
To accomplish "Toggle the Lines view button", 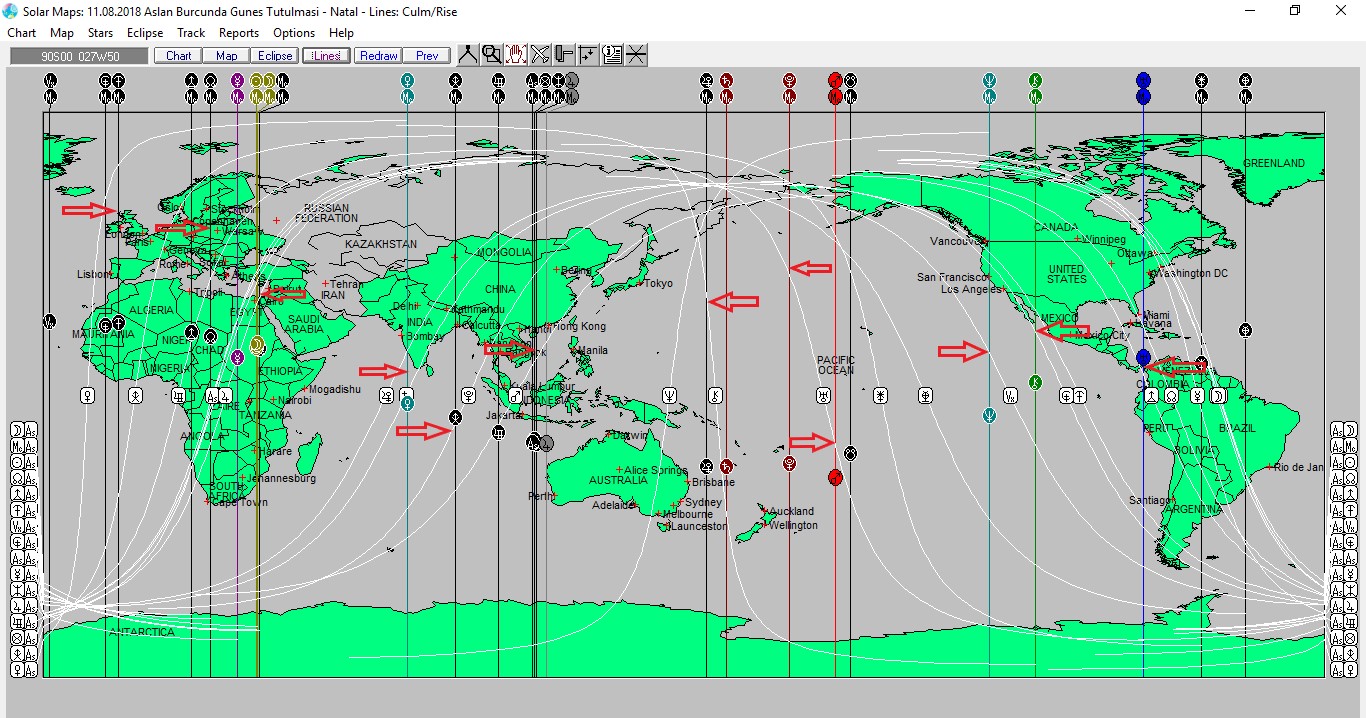I will coord(326,56).
